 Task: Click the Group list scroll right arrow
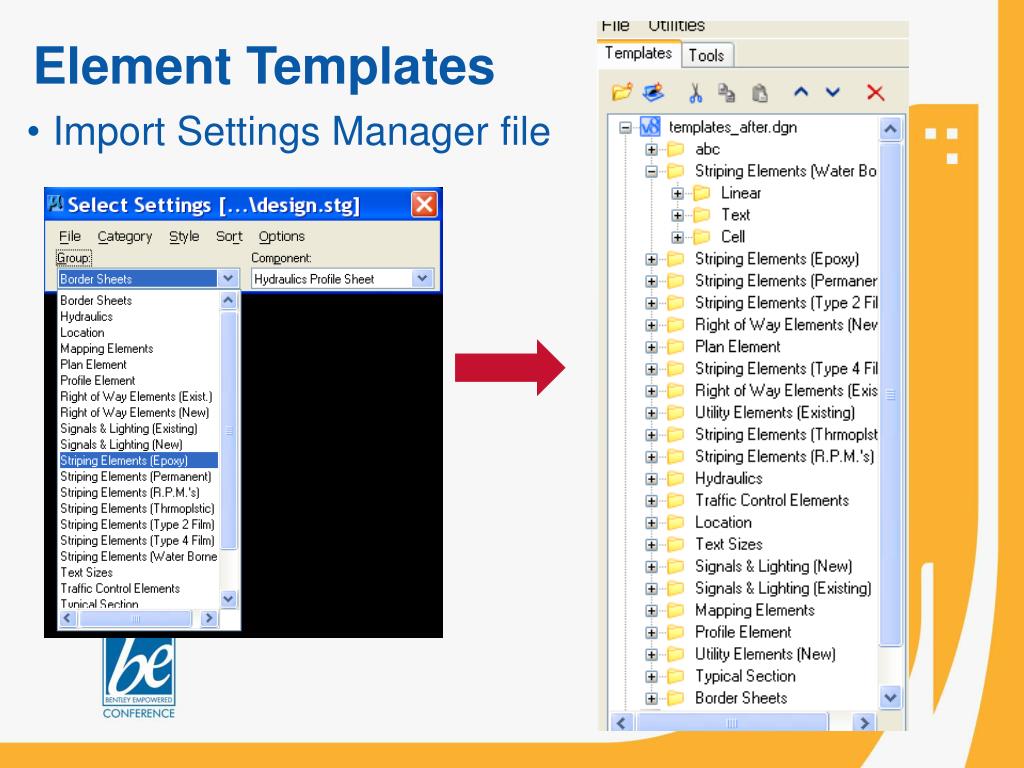pos(208,618)
